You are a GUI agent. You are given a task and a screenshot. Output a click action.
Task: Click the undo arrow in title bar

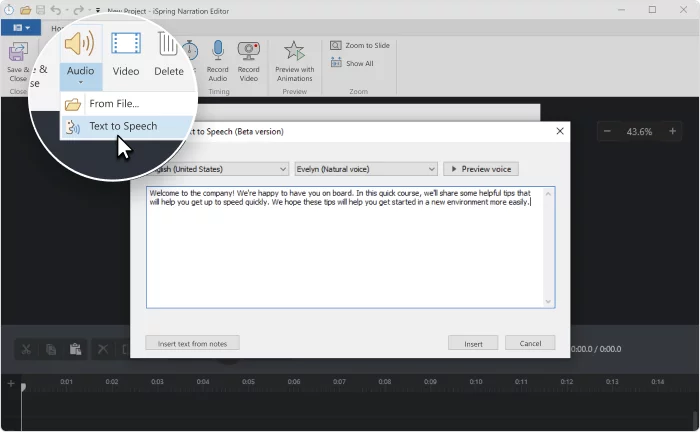click(x=55, y=10)
